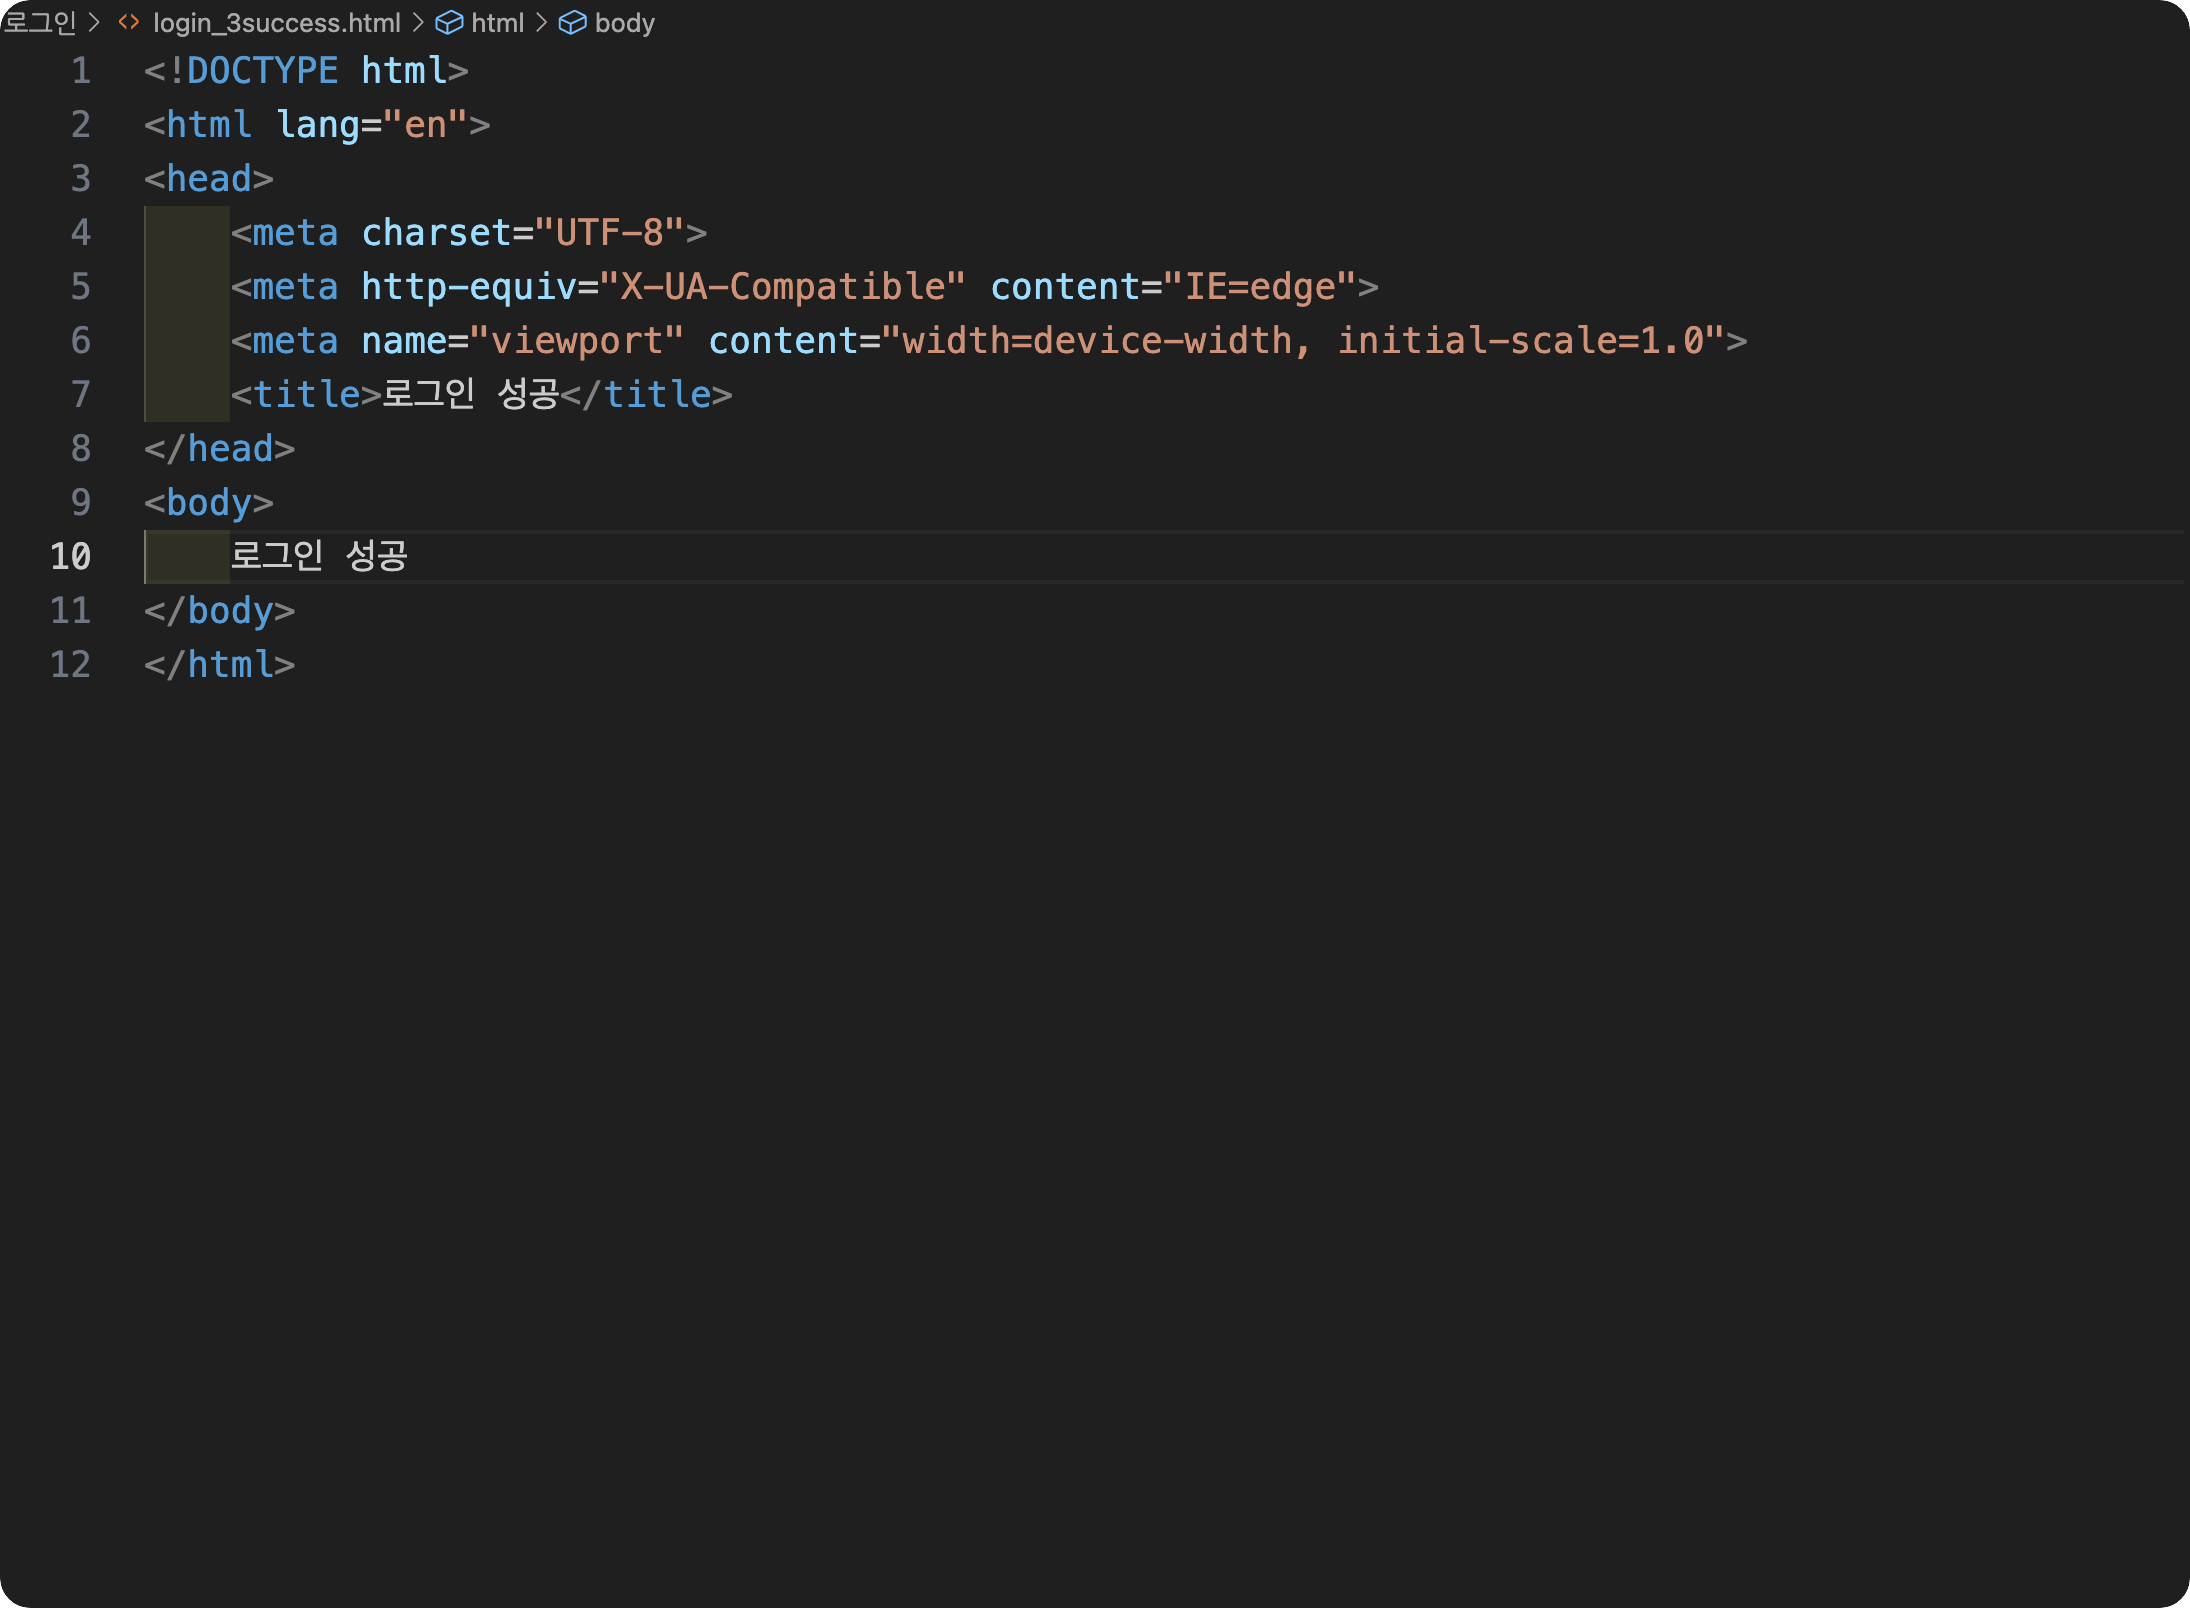Click the opening title tag

point(307,395)
